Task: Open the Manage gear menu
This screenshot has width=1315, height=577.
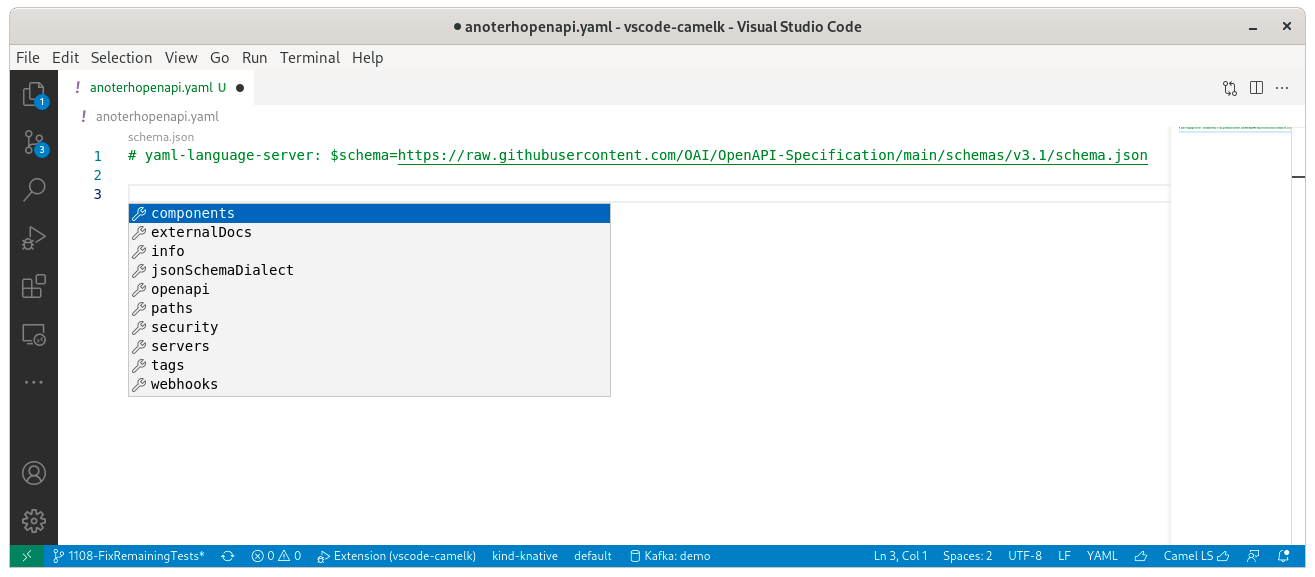Action: tap(33, 520)
